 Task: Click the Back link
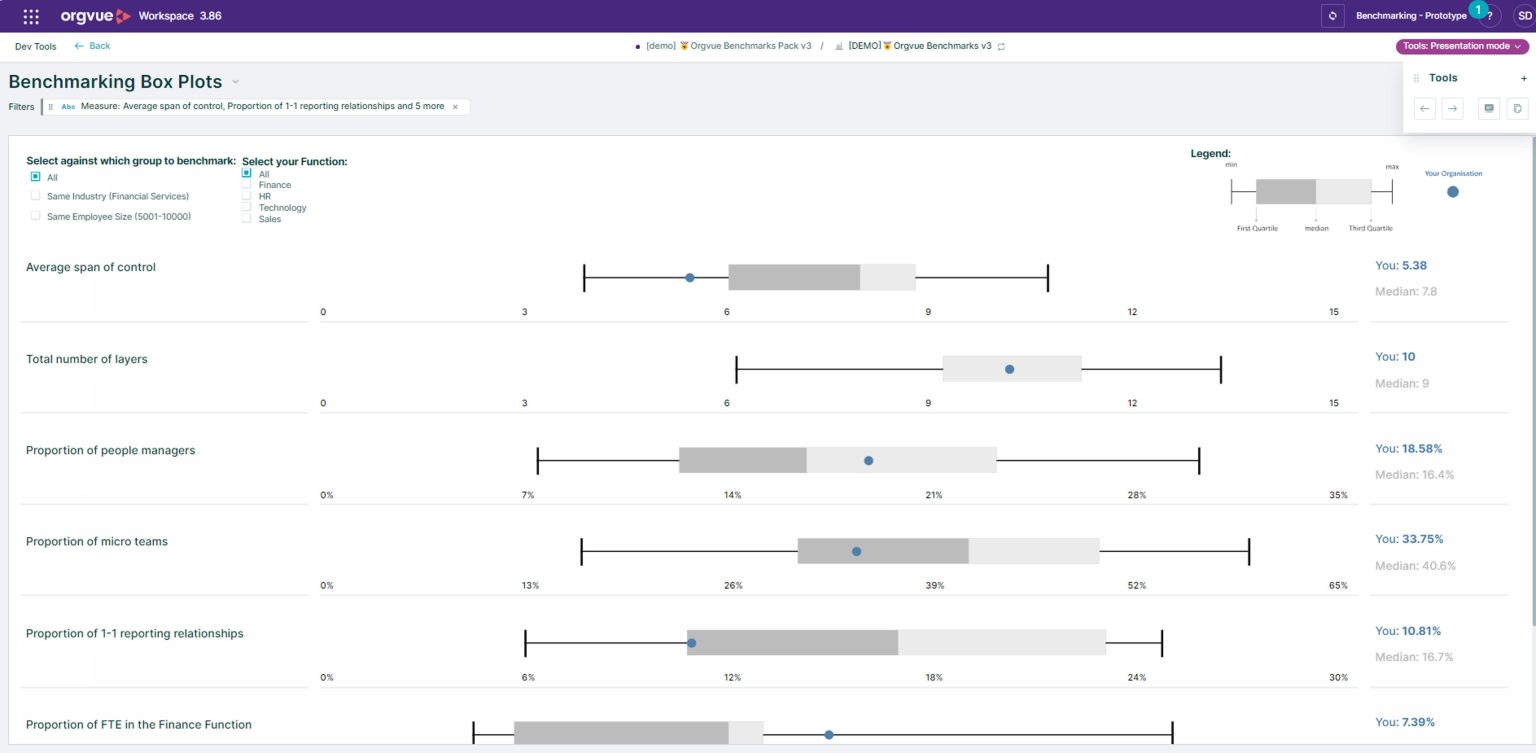(93, 46)
